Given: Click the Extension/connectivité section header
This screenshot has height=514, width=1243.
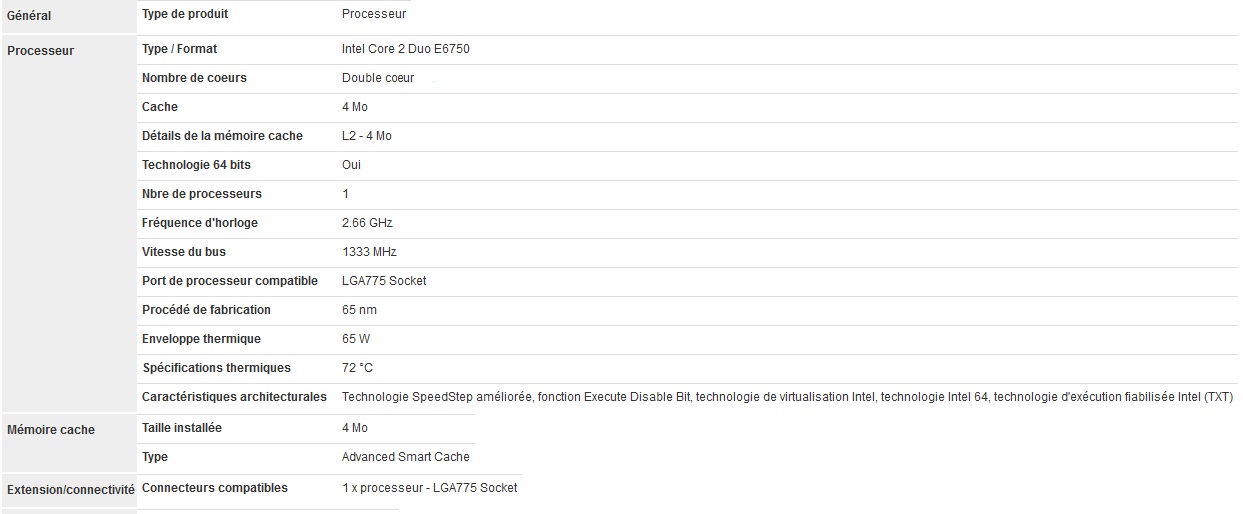Looking at the screenshot, I should [70, 490].
